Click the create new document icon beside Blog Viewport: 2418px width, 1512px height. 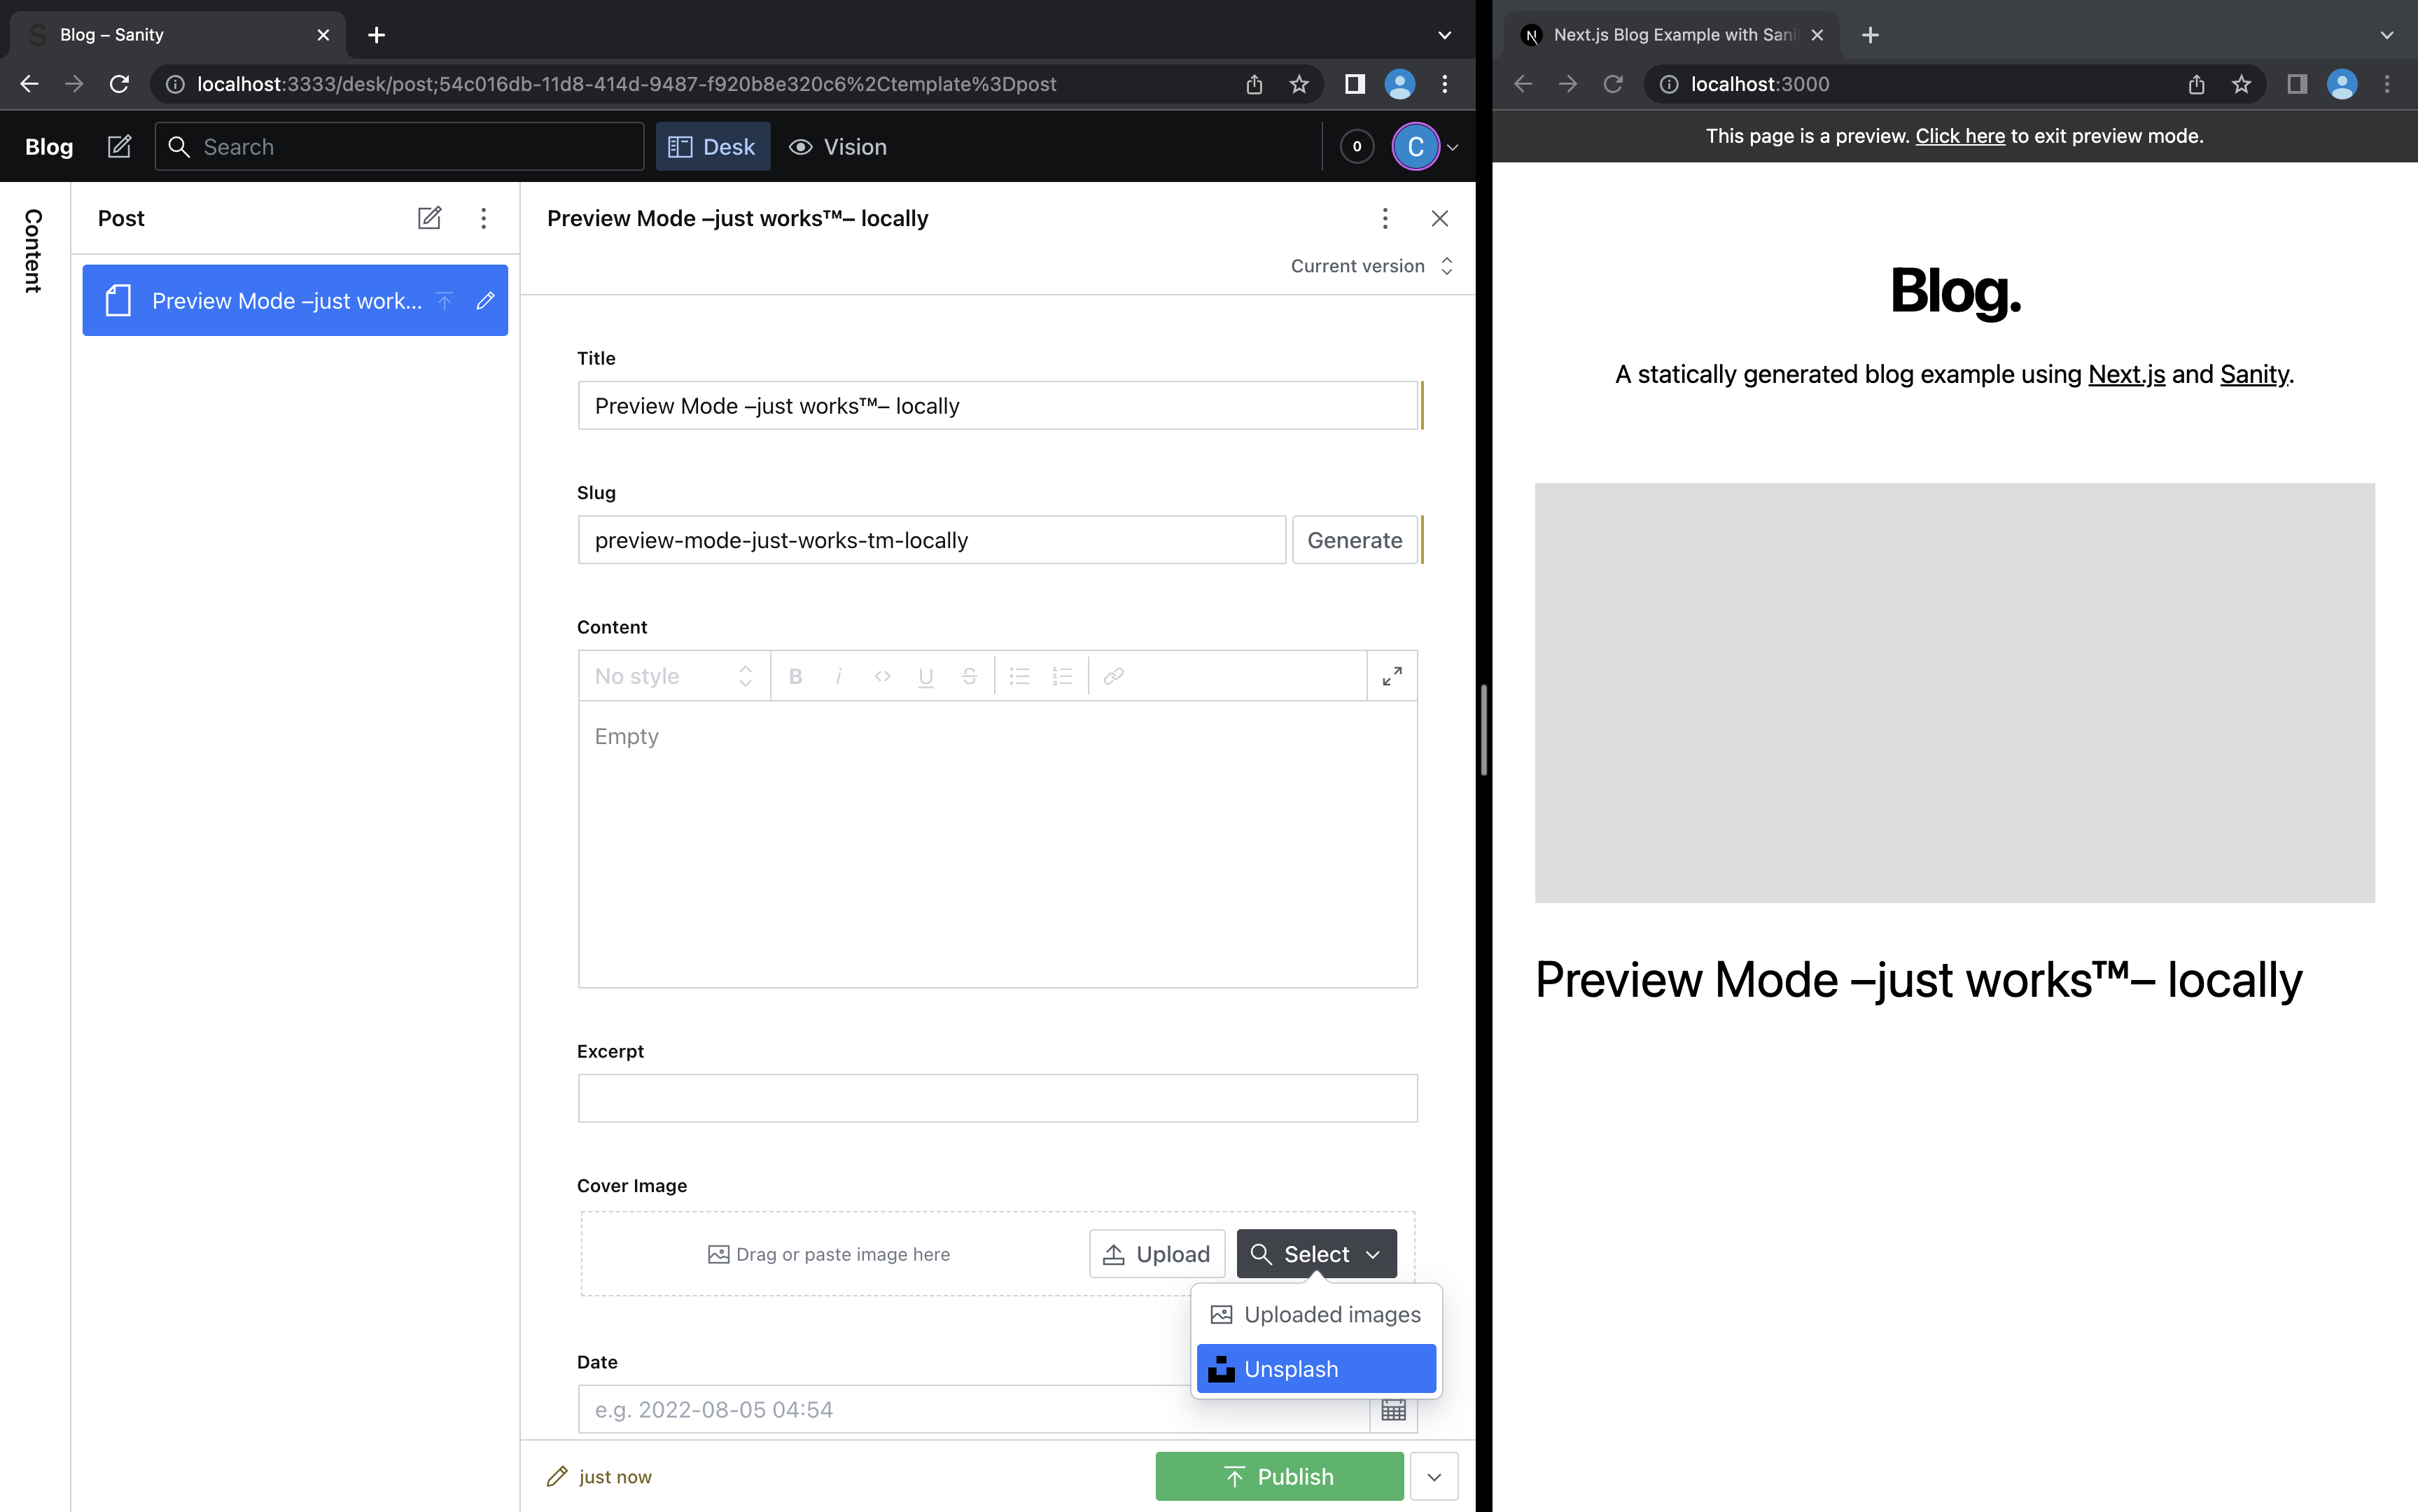click(119, 147)
